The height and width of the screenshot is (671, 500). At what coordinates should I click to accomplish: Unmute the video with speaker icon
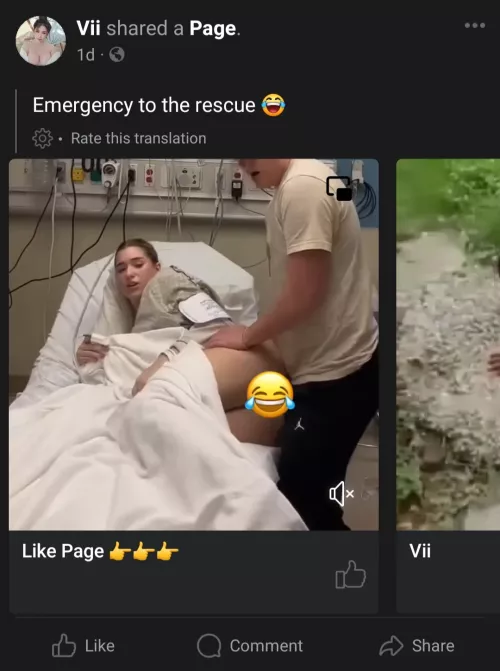pos(342,494)
